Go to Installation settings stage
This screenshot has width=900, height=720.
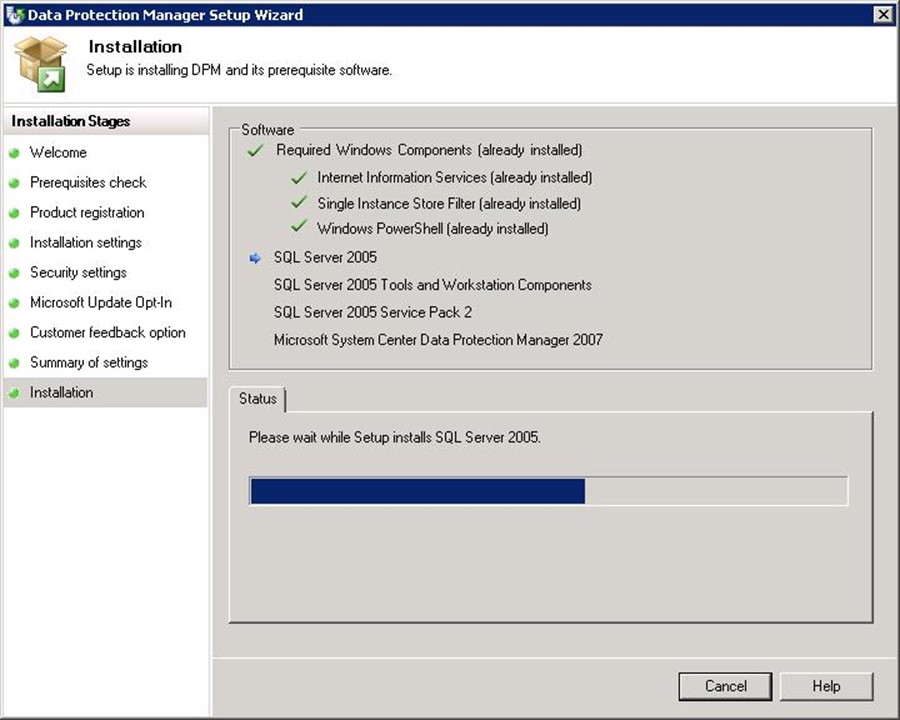(x=86, y=242)
